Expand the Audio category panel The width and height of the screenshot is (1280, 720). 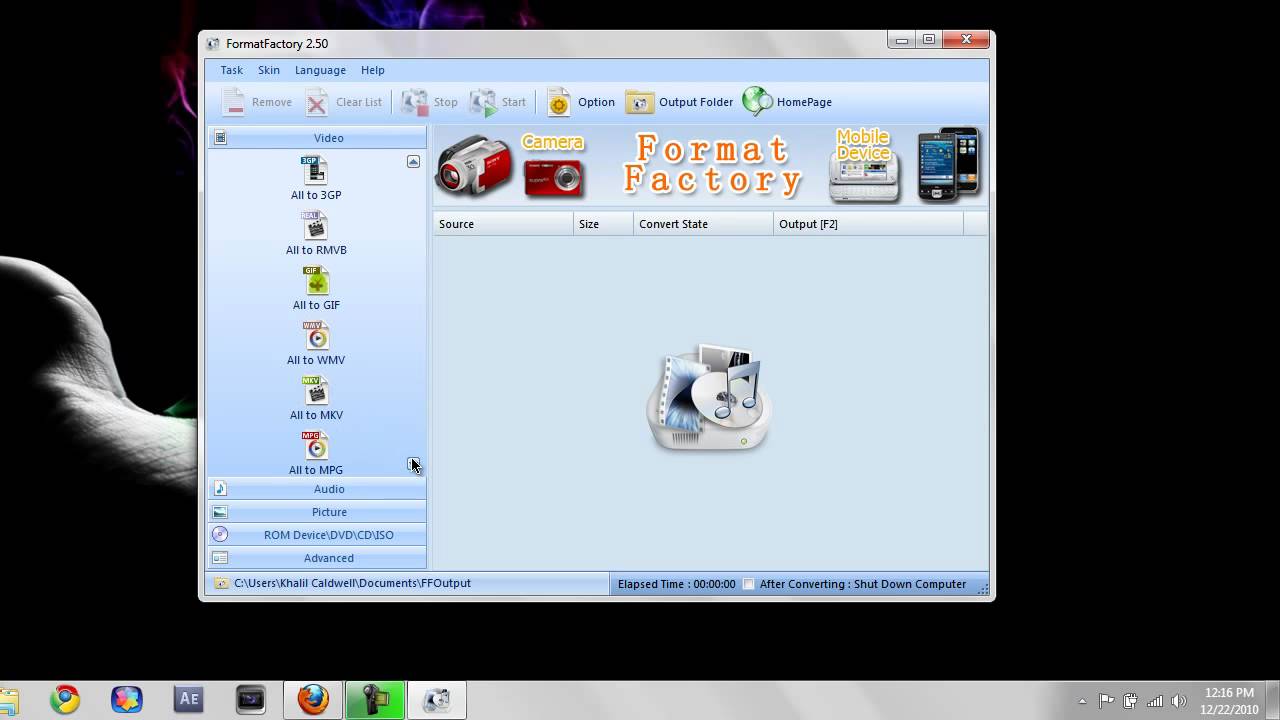tap(317, 489)
